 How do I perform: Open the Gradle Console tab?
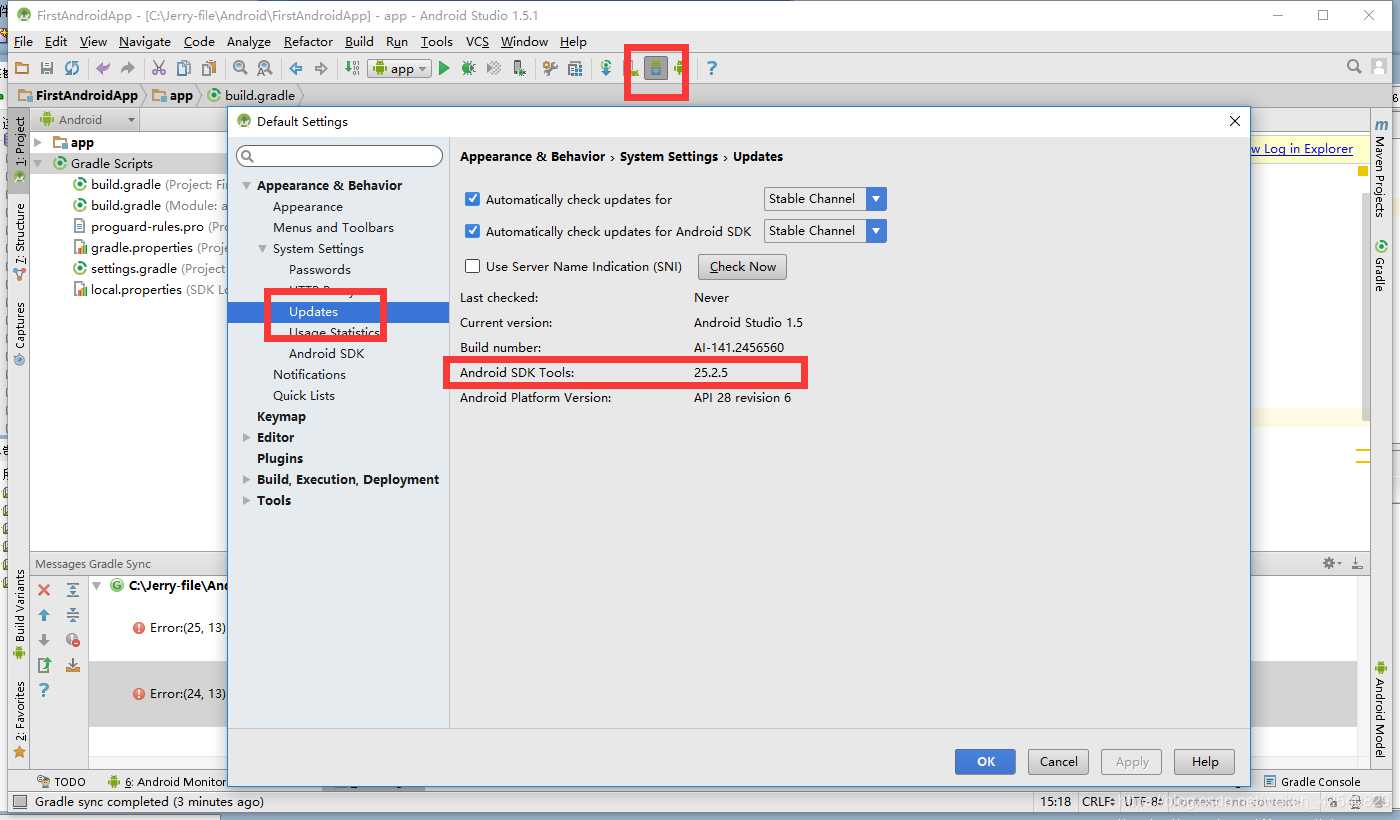click(x=1312, y=782)
